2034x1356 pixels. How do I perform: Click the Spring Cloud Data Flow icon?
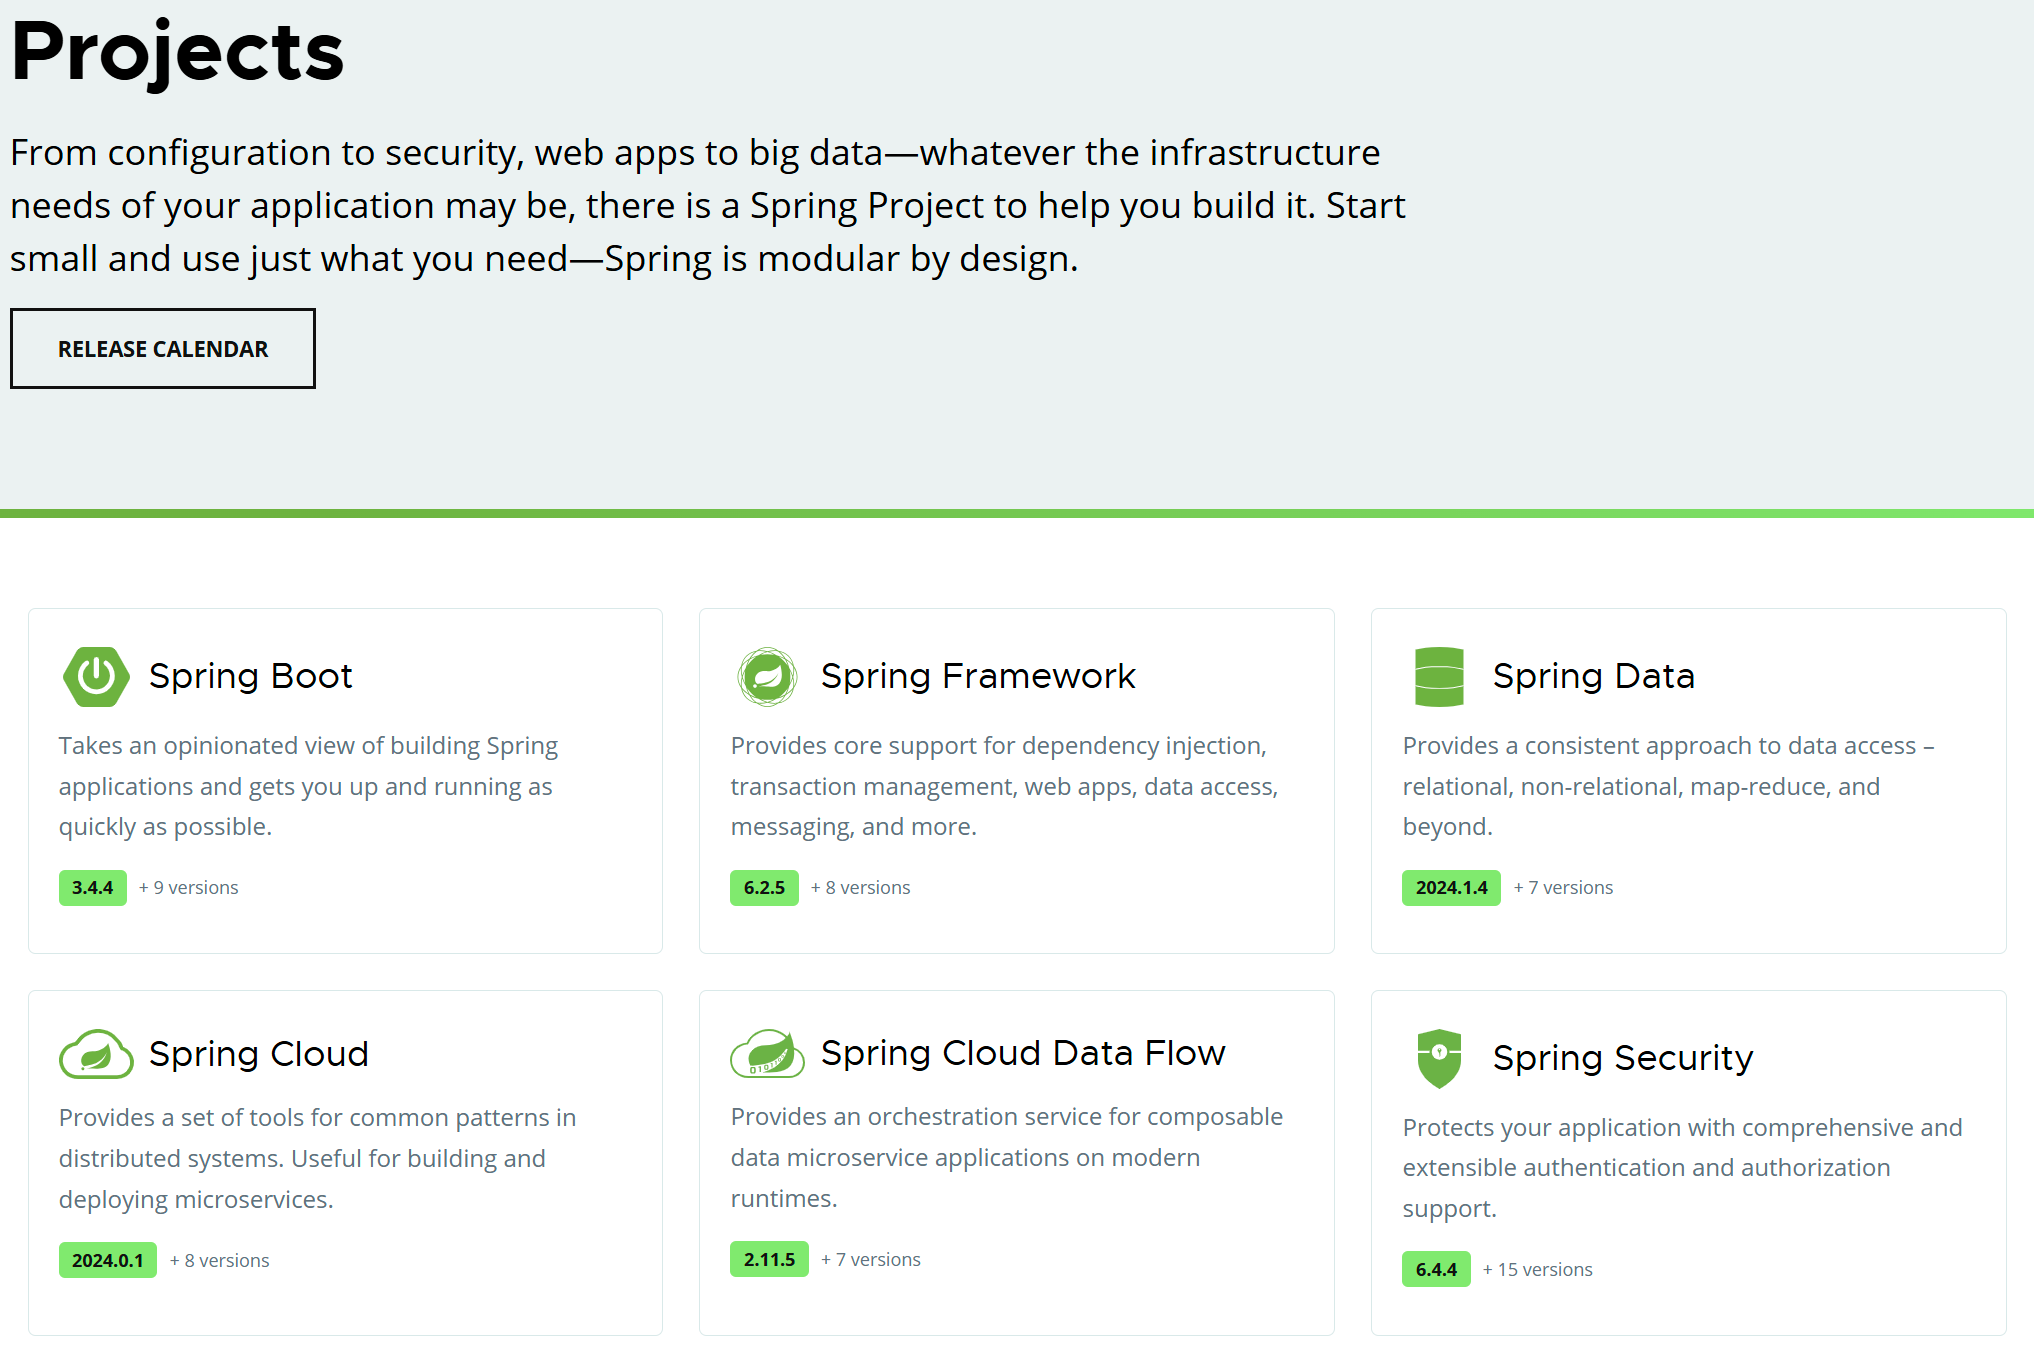pos(767,1053)
